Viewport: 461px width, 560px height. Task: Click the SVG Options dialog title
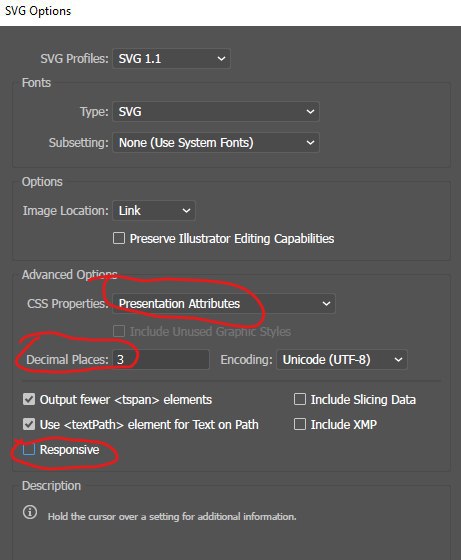point(38,11)
